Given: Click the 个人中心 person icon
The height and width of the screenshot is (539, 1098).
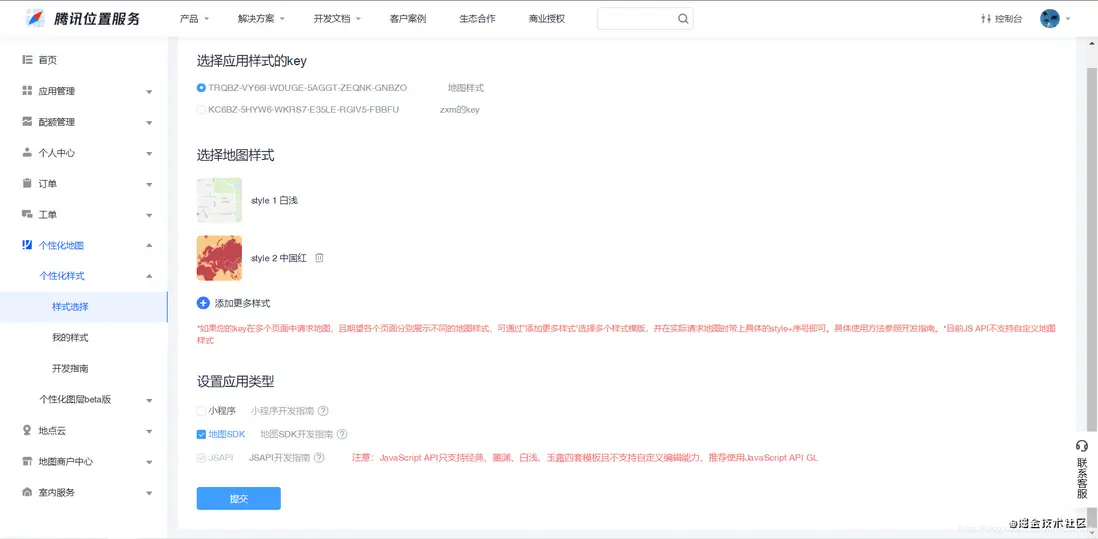Looking at the screenshot, I should pyautogui.click(x=27, y=153).
